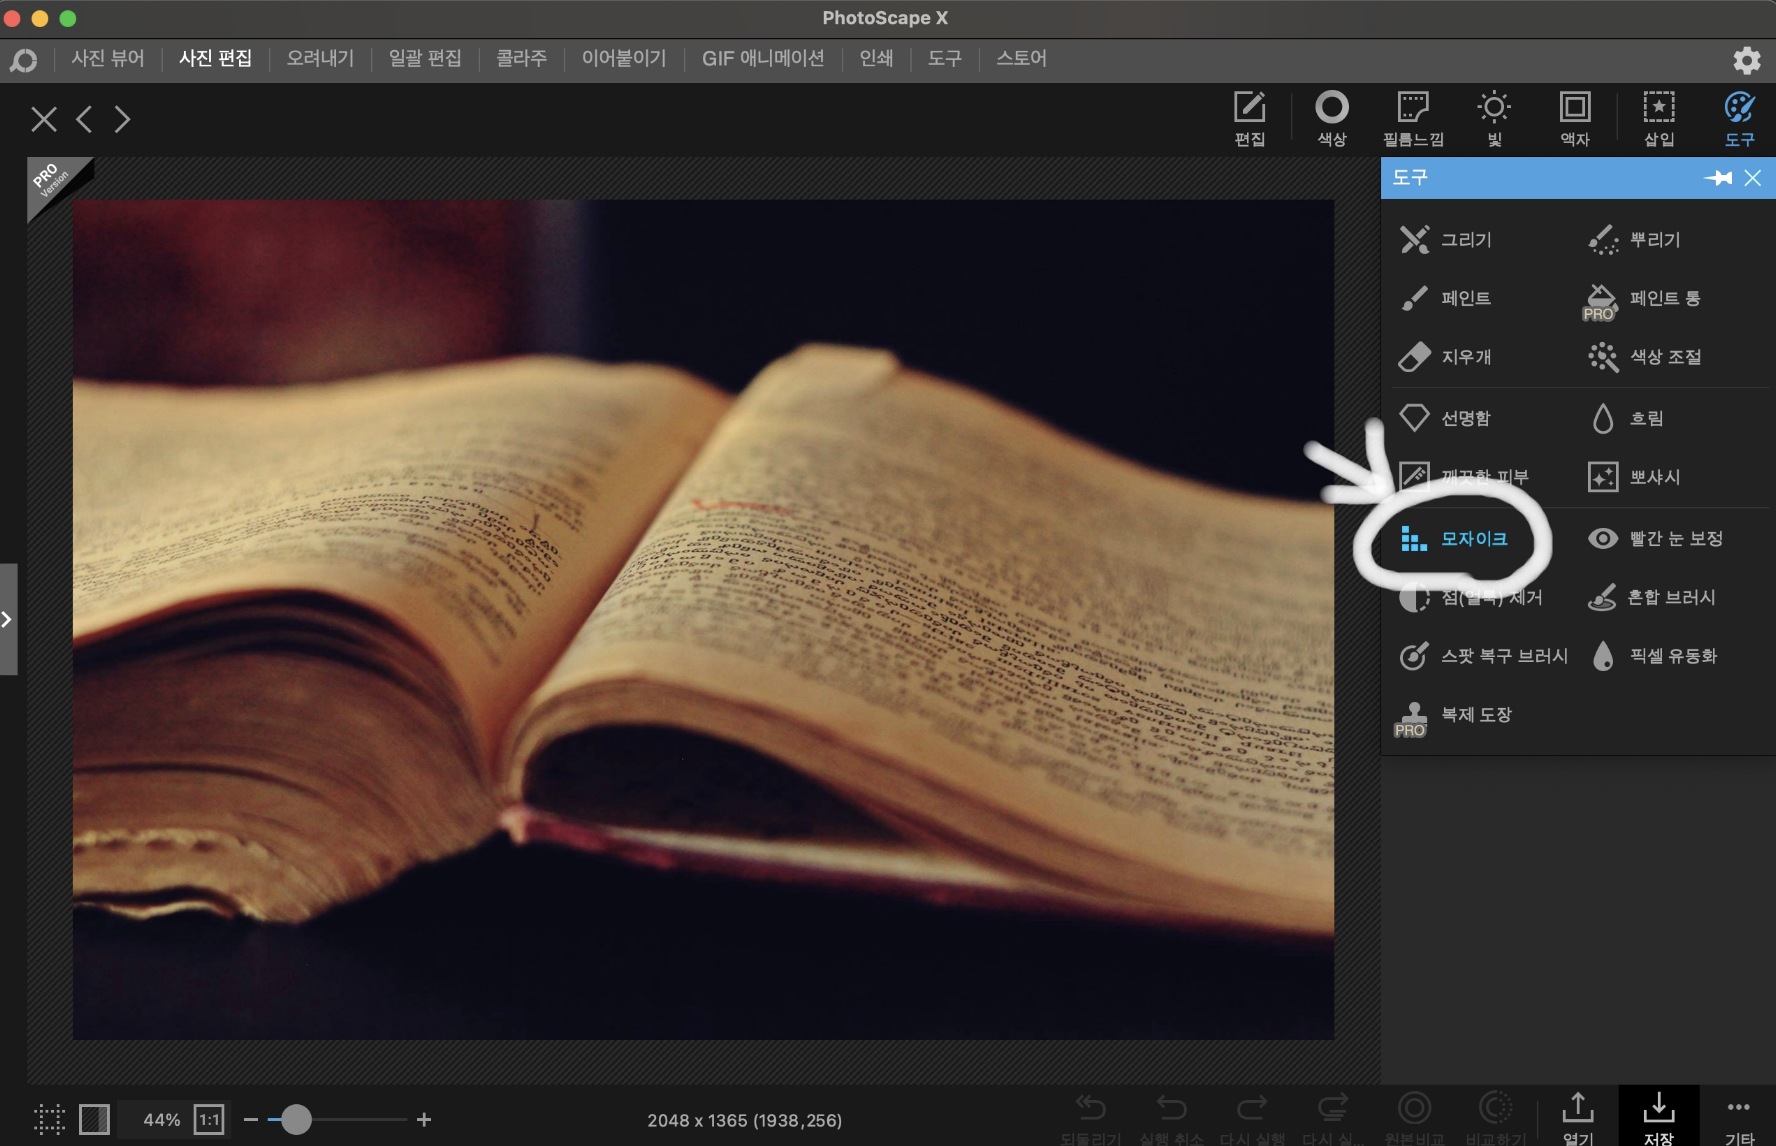Select the 픽셀 유동화 tool
1776x1146 pixels.
(1654, 656)
